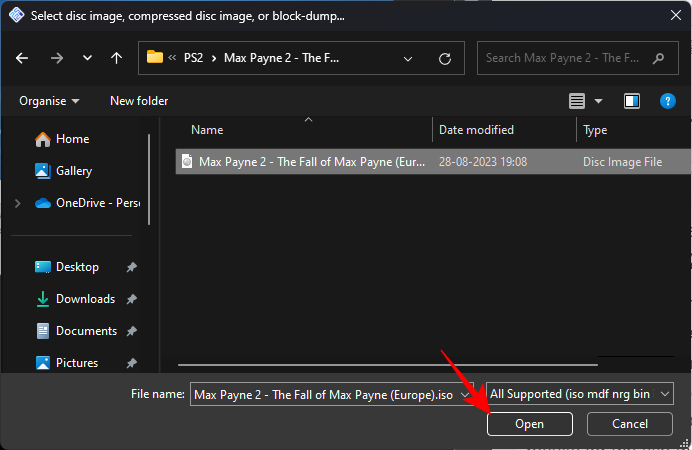The image size is (692, 450).
Task: Expand the address bar history dropdown
Action: (408, 58)
